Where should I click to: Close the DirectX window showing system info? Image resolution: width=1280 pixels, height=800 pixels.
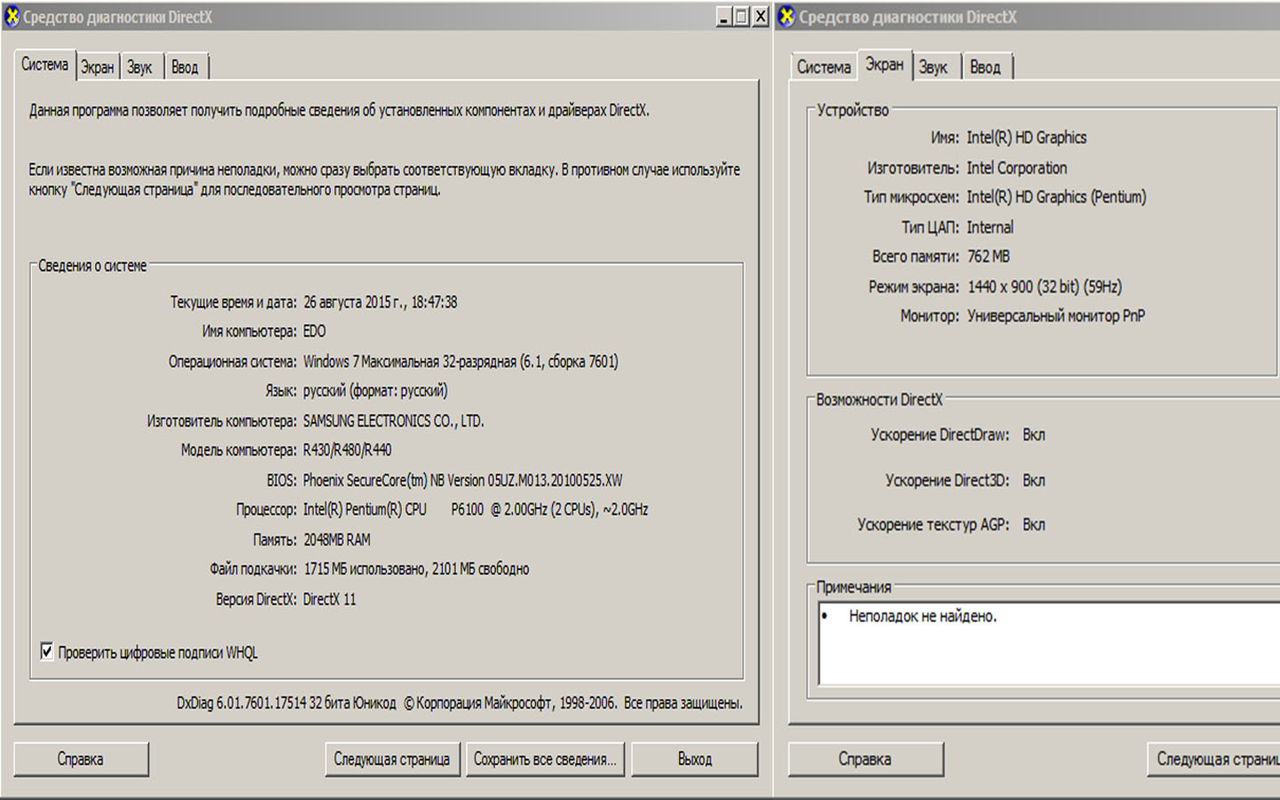point(761,17)
